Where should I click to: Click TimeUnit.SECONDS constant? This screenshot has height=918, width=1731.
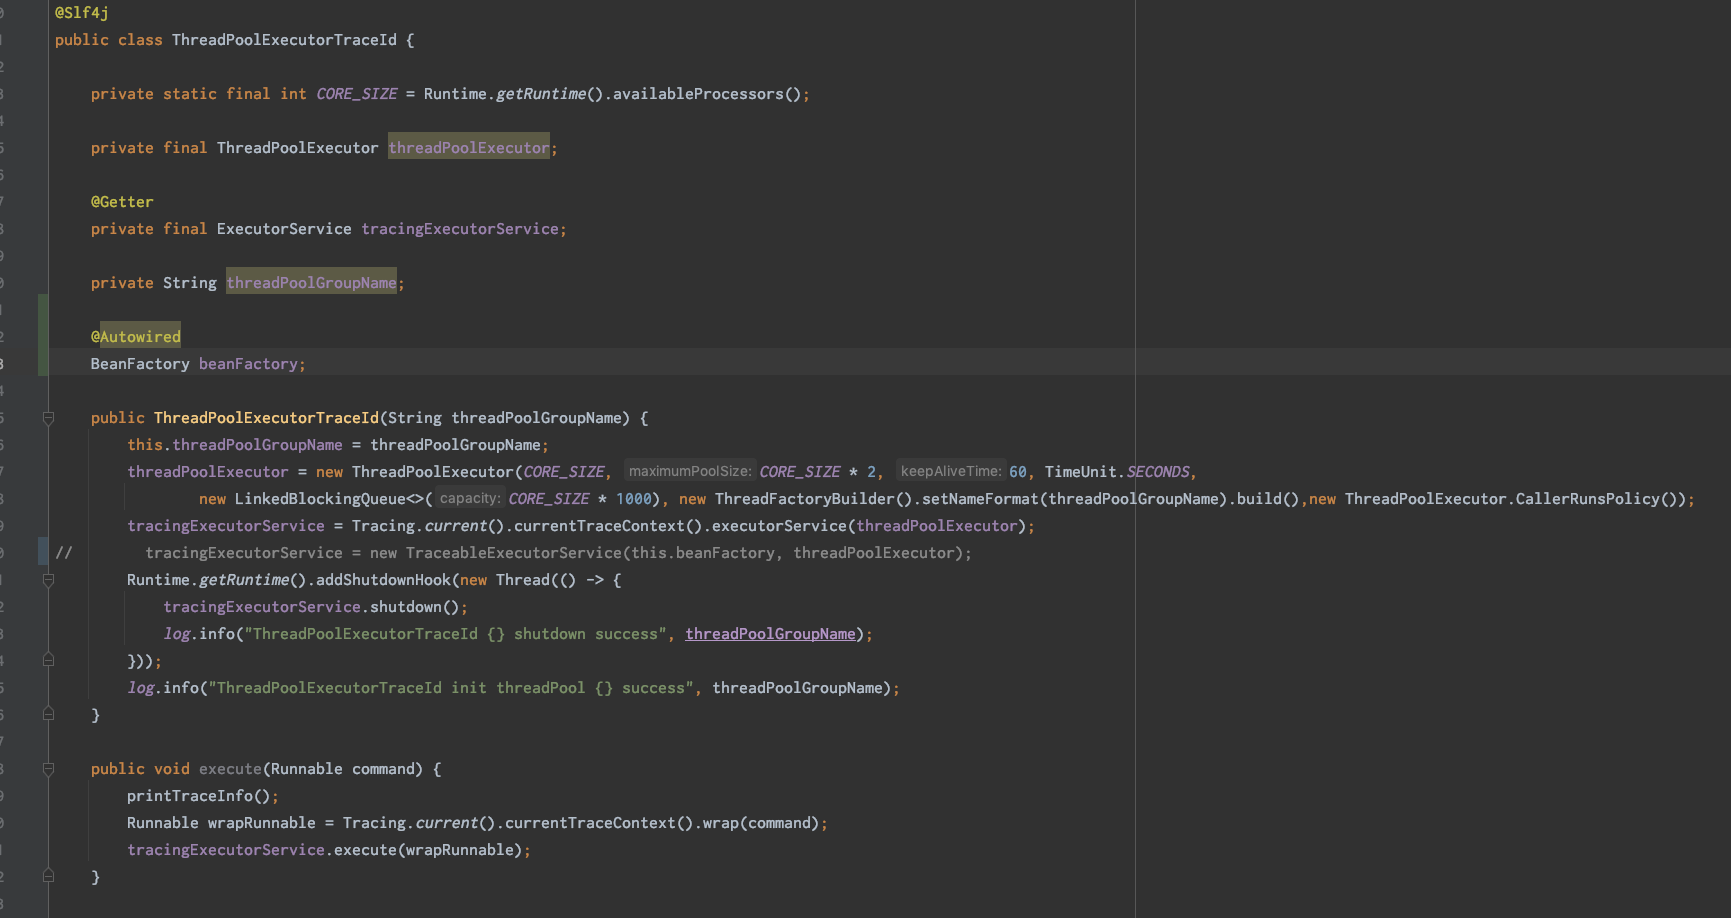point(1117,472)
